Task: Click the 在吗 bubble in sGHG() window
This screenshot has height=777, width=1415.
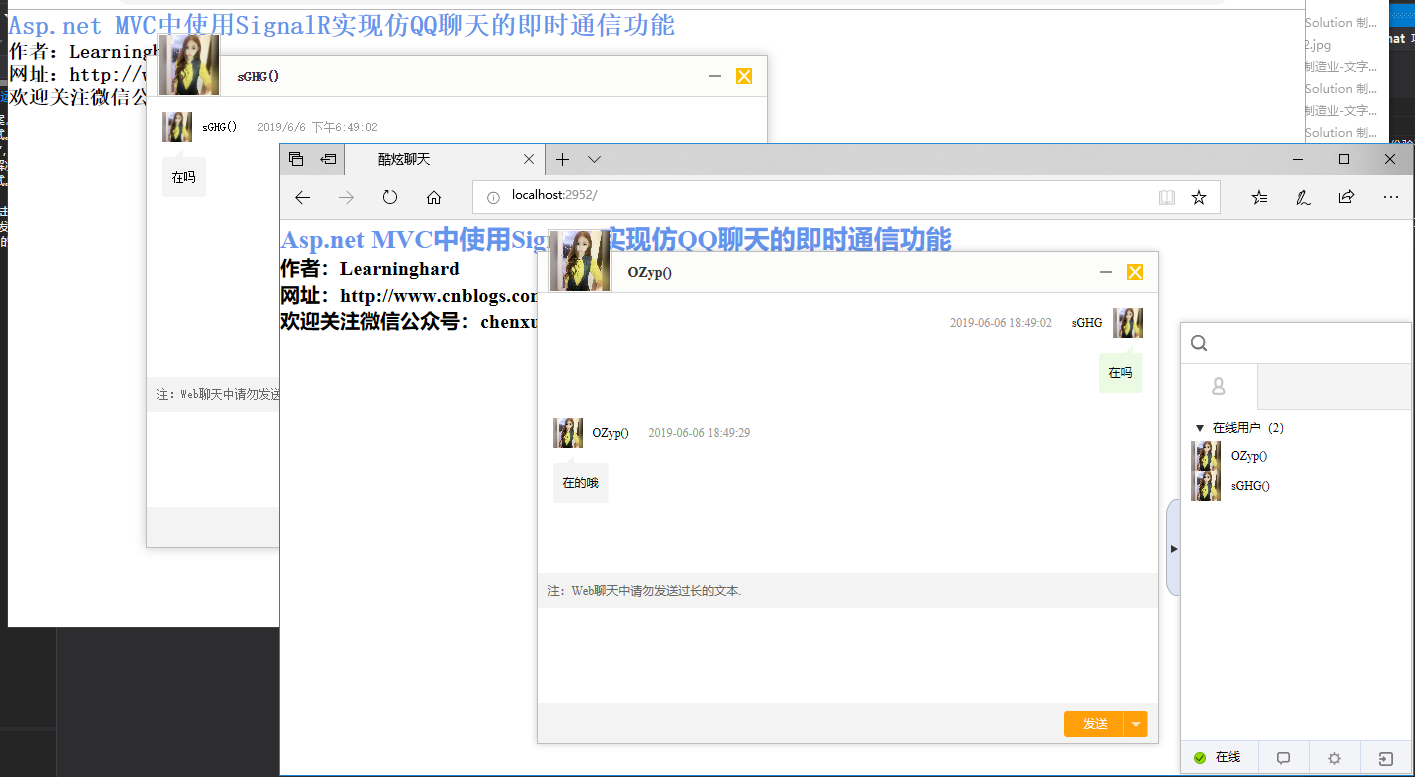Action: coord(184,177)
